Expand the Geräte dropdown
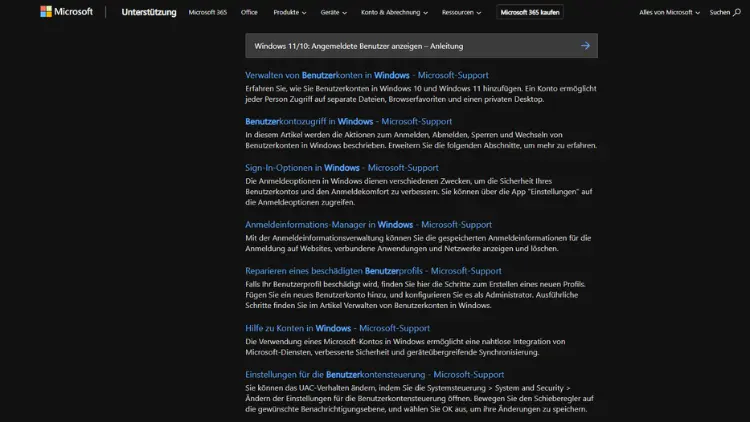 (x=333, y=12)
